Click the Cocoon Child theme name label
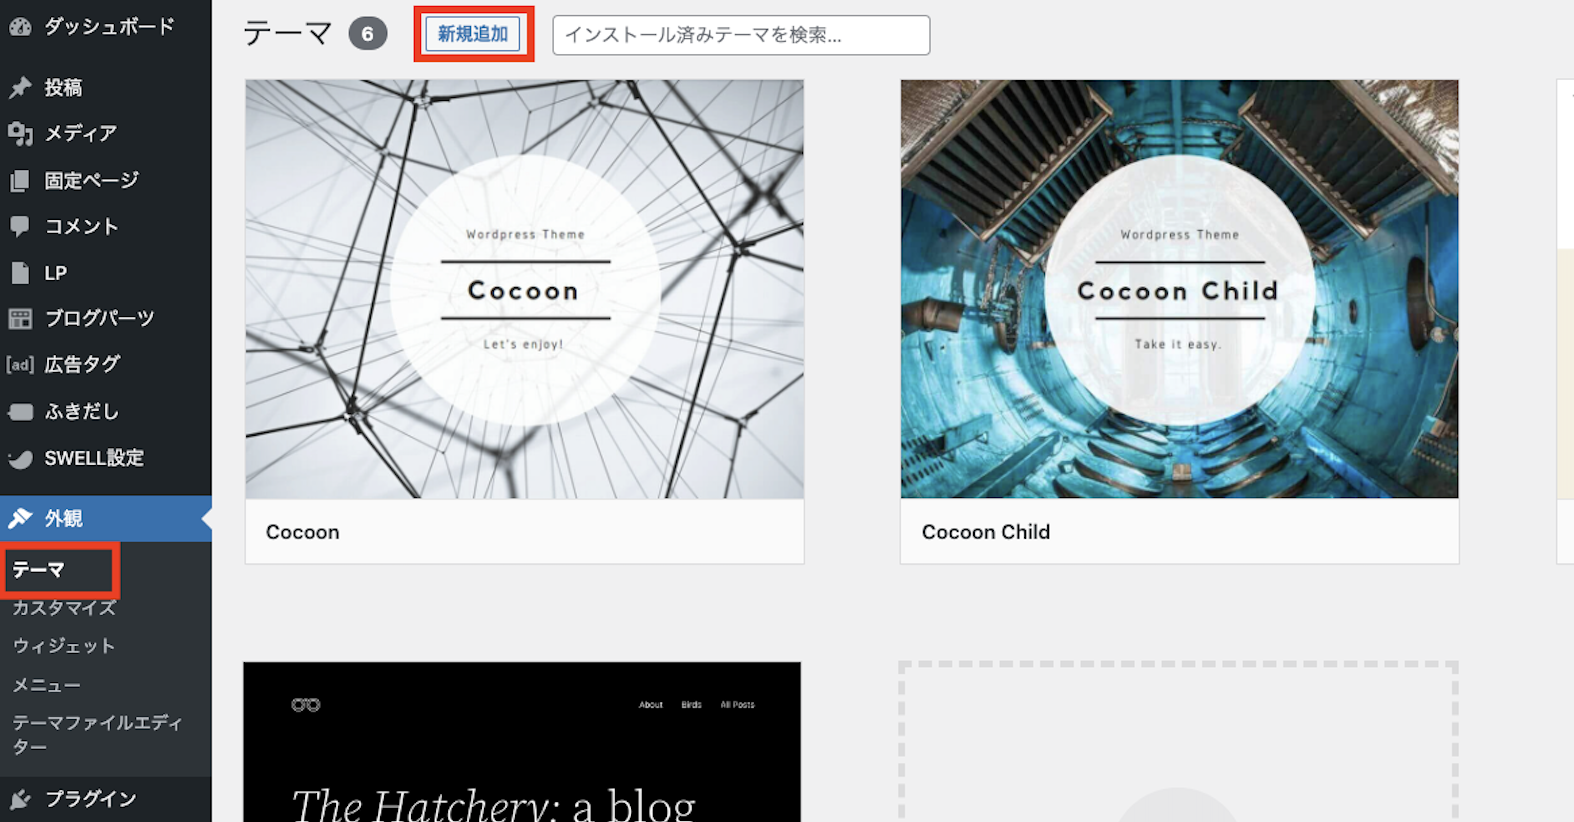Screen dimensions: 1574x822 (x=986, y=532)
